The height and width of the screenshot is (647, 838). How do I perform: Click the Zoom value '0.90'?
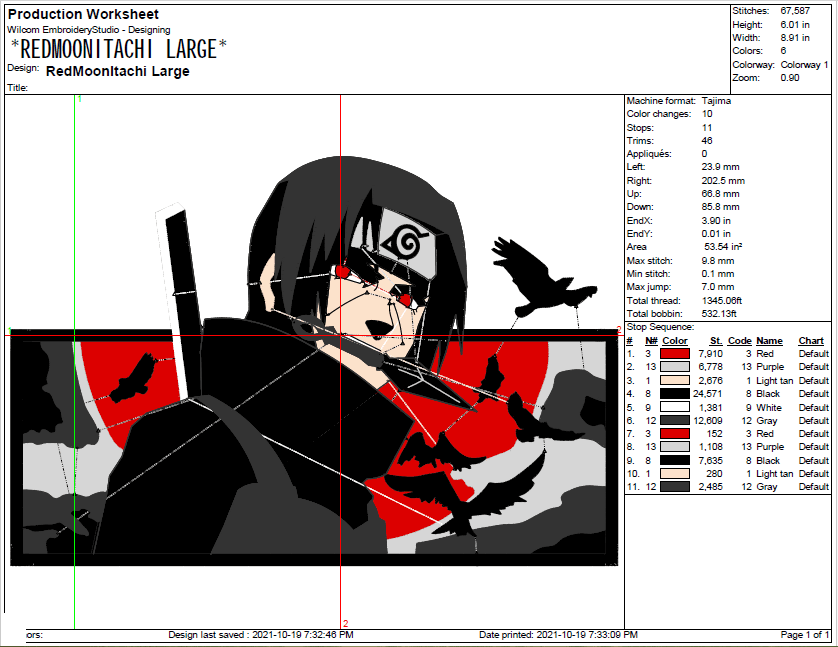pyautogui.click(x=790, y=78)
